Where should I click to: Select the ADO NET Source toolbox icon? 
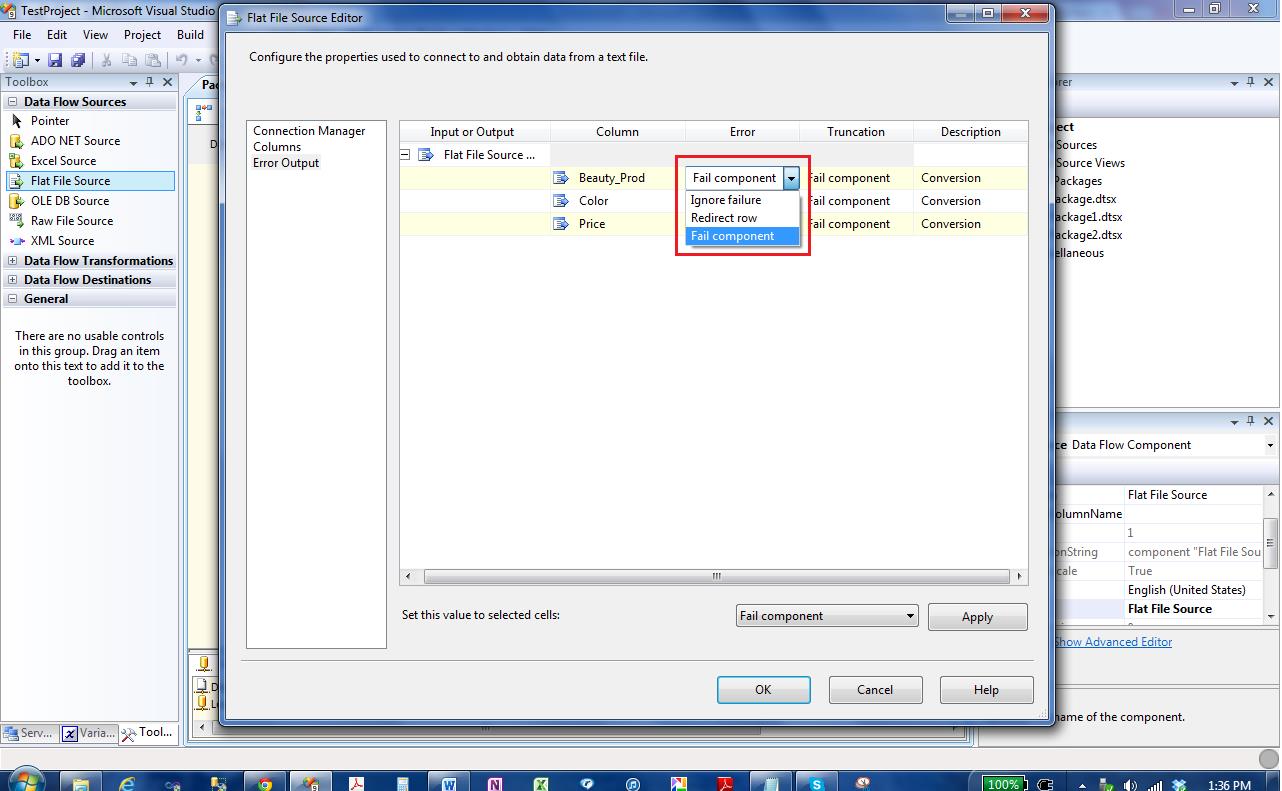16,141
